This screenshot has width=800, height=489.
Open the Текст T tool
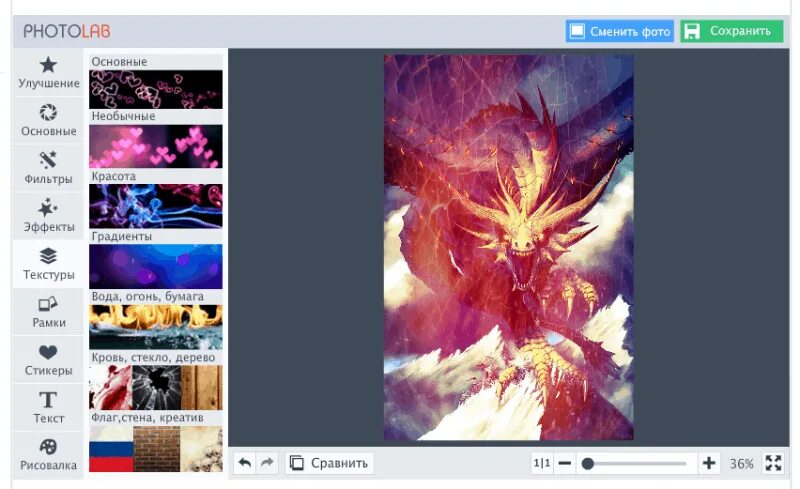click(48, 407)
